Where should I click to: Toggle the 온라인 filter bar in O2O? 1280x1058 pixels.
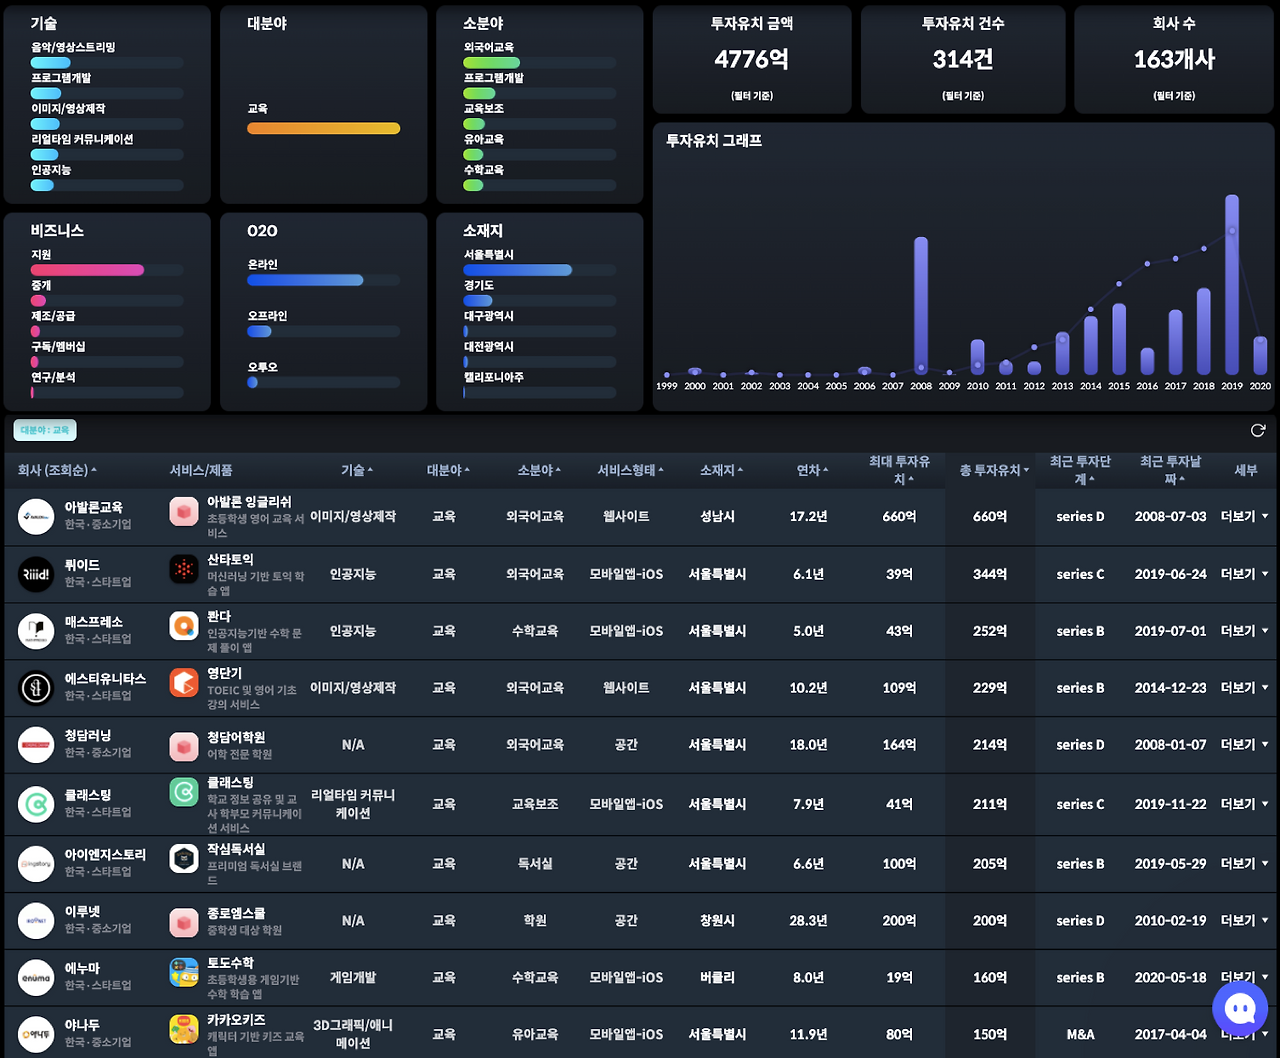click(305, 280)
